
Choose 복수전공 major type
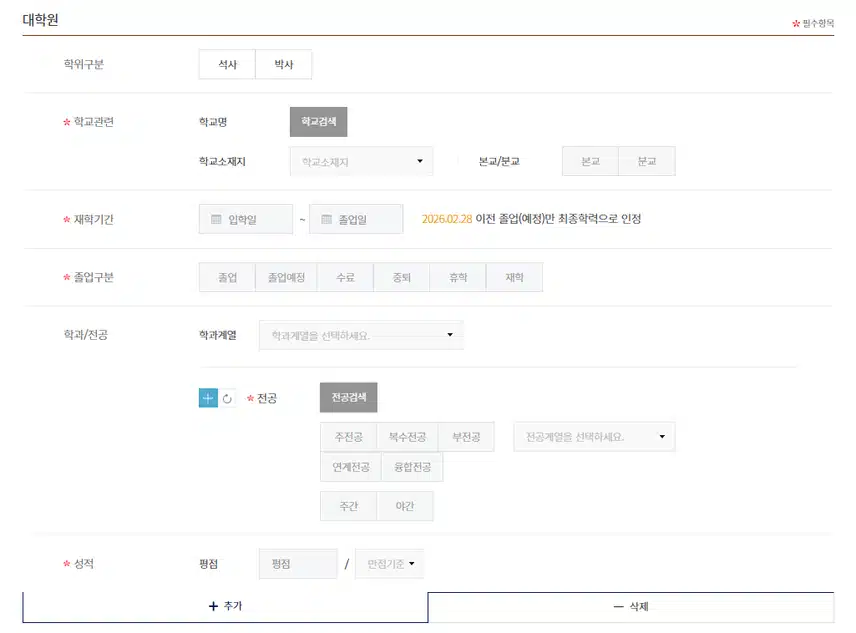[407, 437]
